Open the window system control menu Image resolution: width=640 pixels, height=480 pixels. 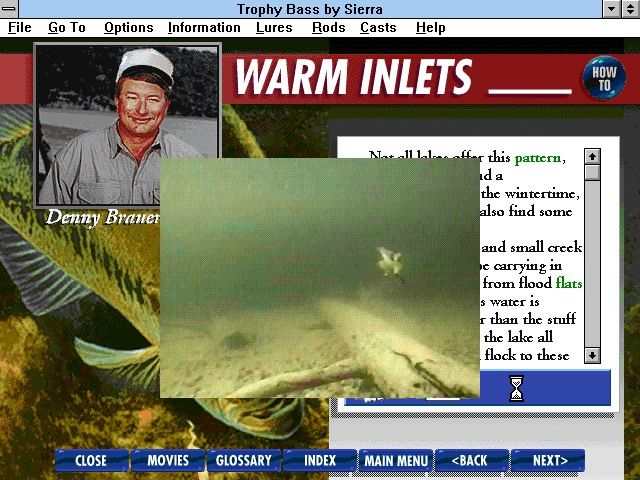[10, 9]
